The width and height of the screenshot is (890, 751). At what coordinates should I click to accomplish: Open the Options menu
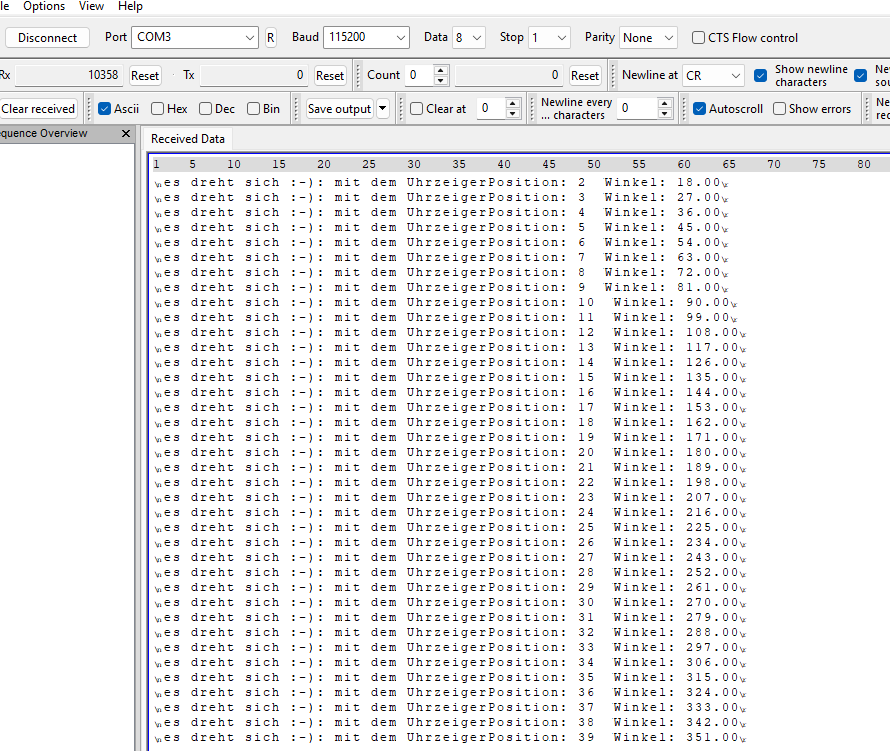(x=44, y=6)
